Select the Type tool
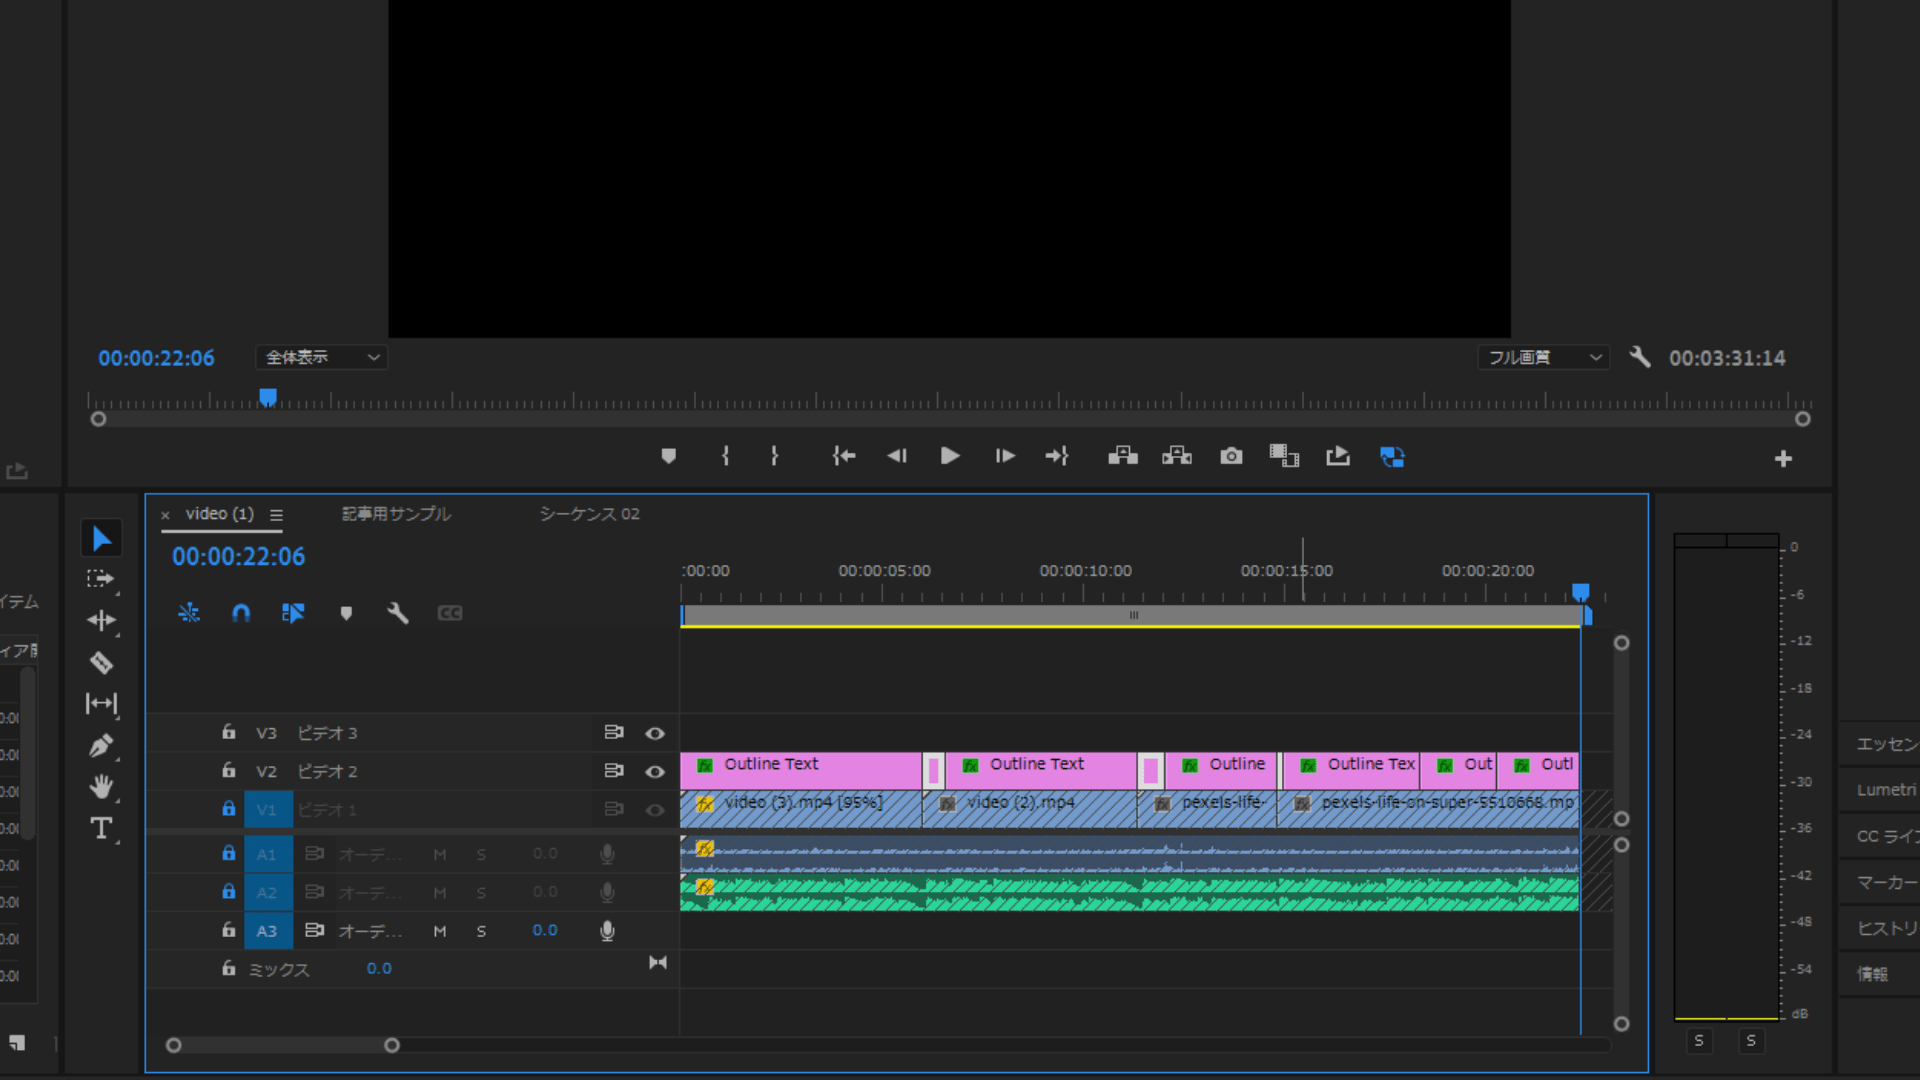1920x1080 pixels. pos(101,829)
